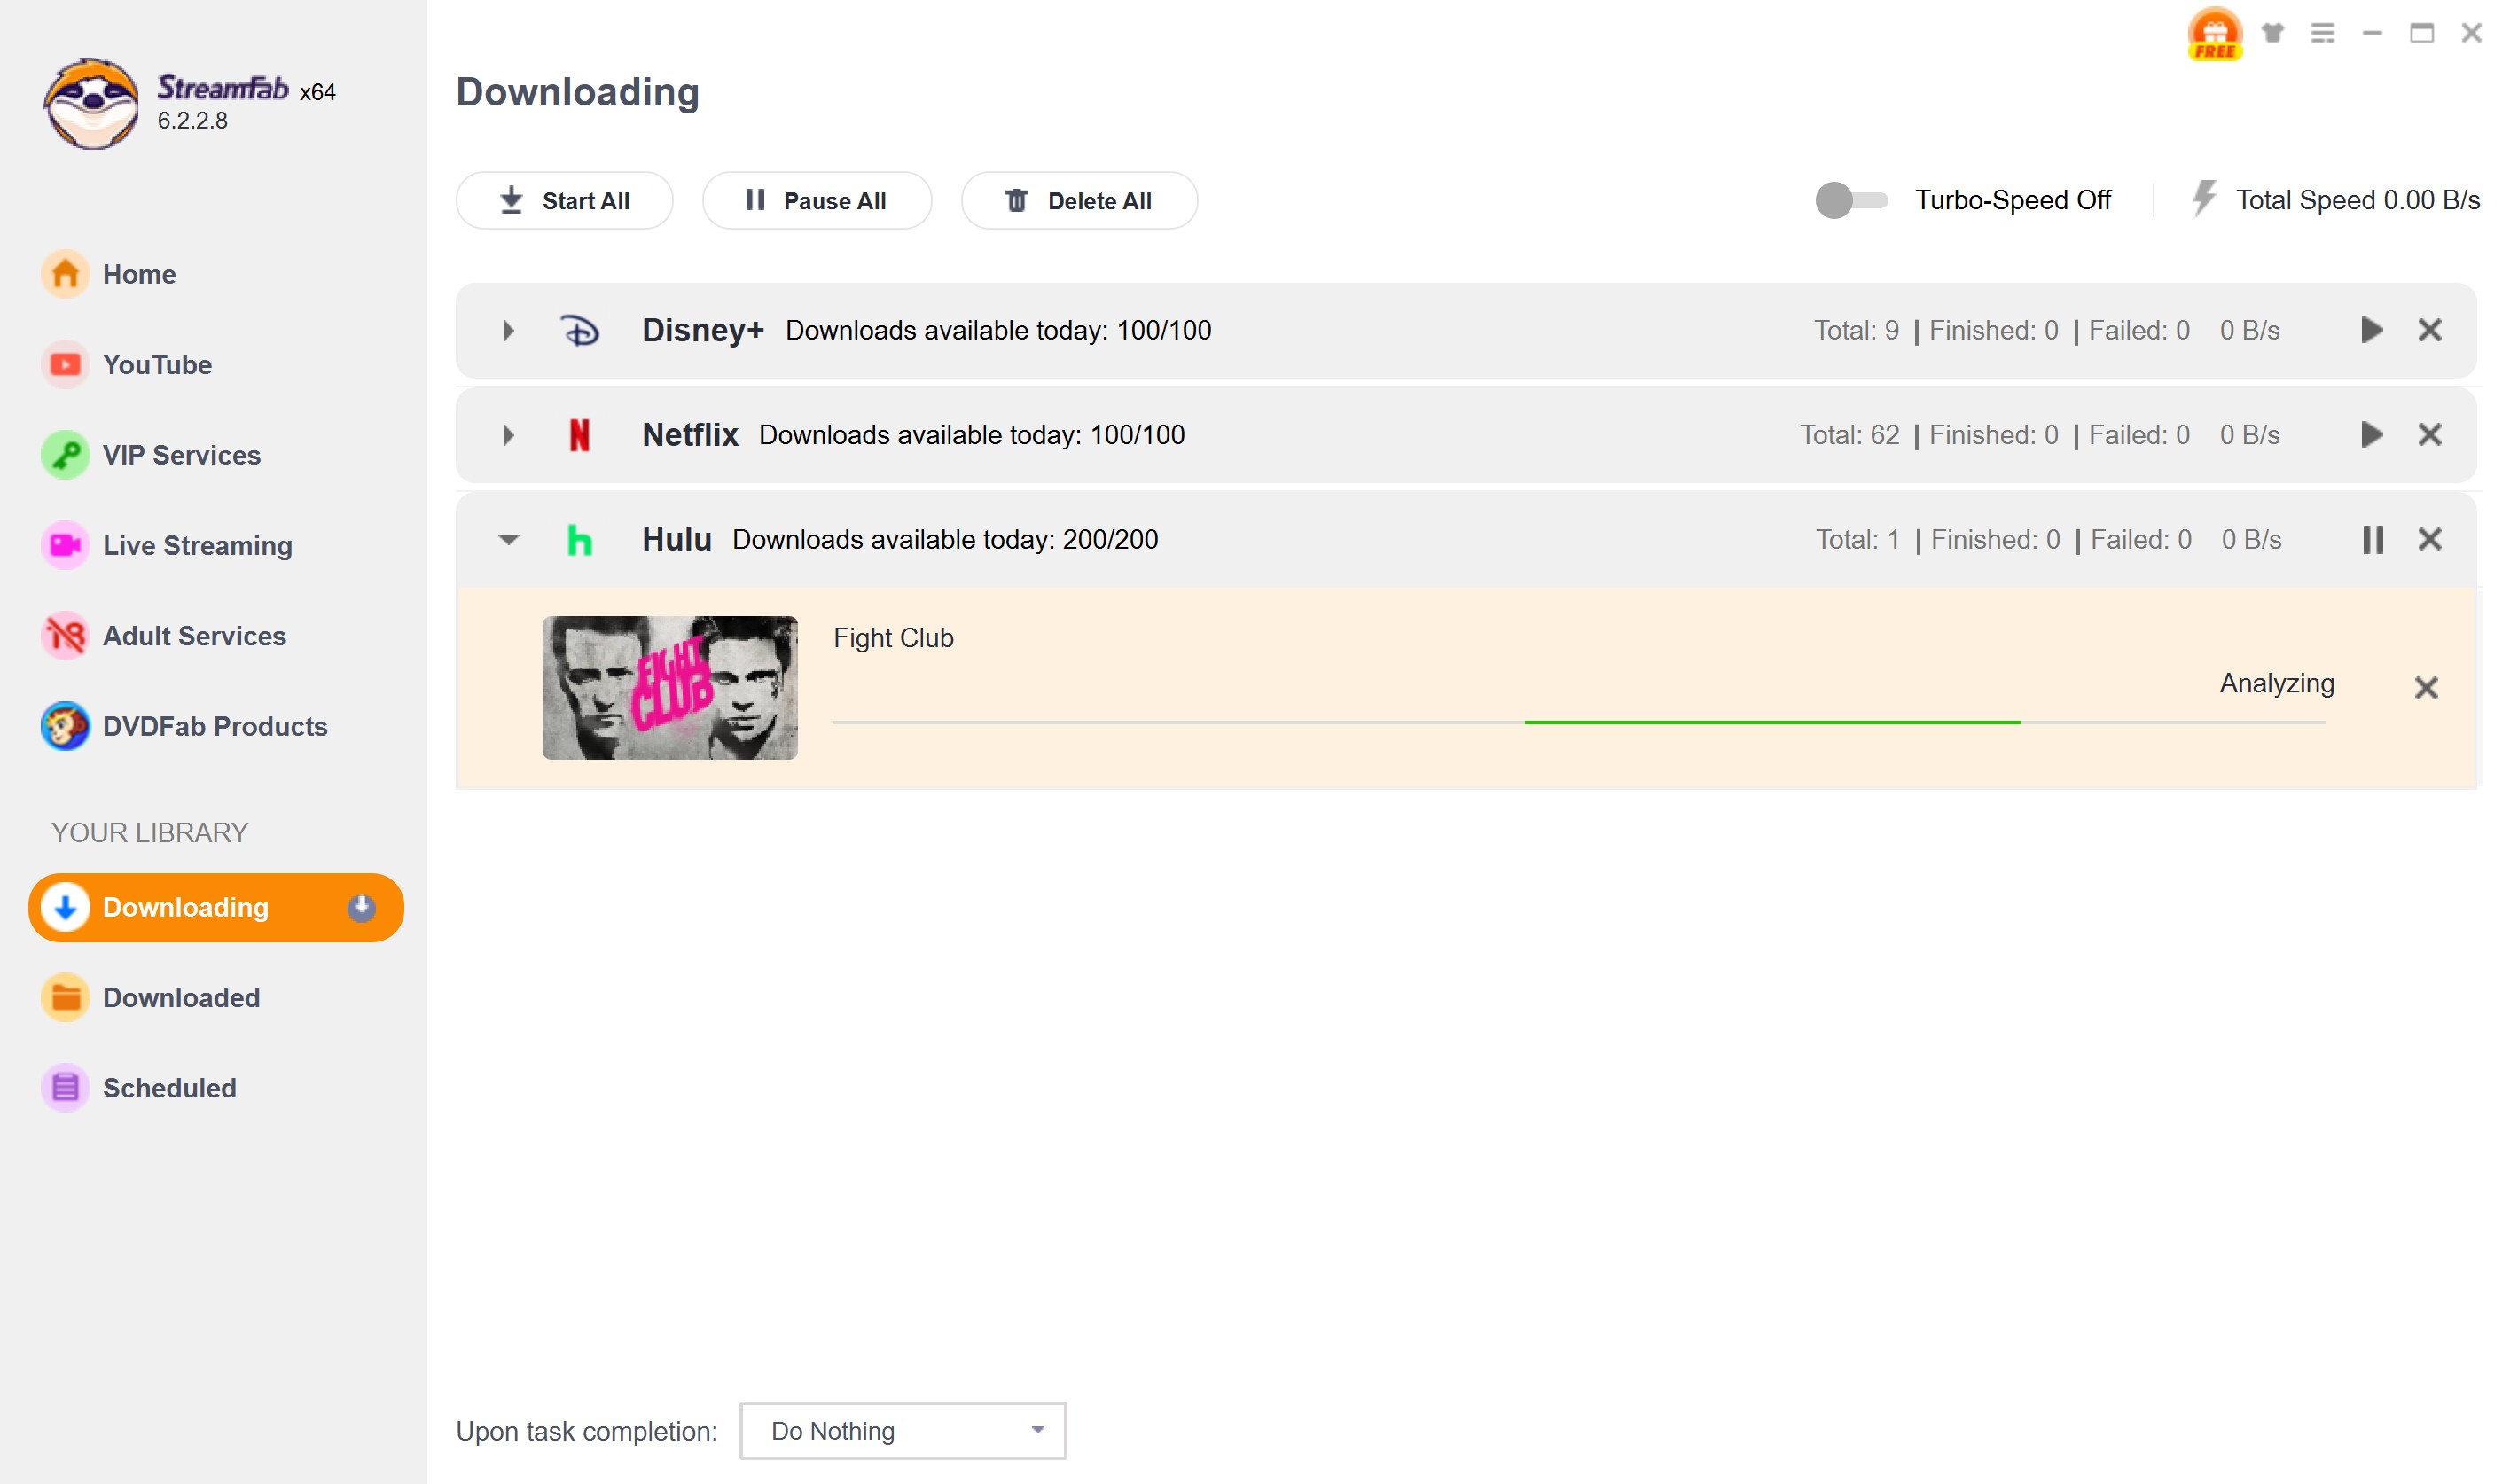Click the Fight Club thumbnail
The image size is (2510, 1484).
(669, 688)
